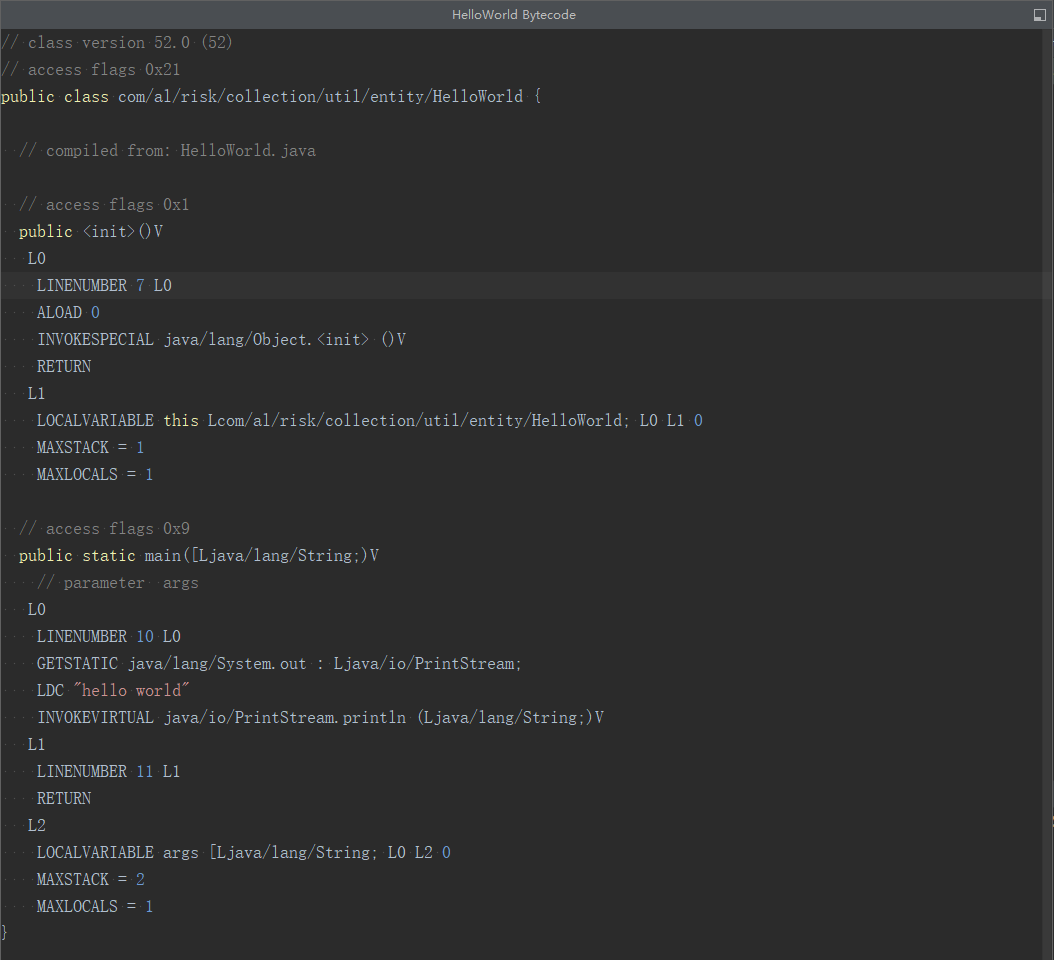This screenshot has width=1054, height=960.
Task: Click the INVOKEVIRTUAL PrintStream.println line
Action: point(320,718)
